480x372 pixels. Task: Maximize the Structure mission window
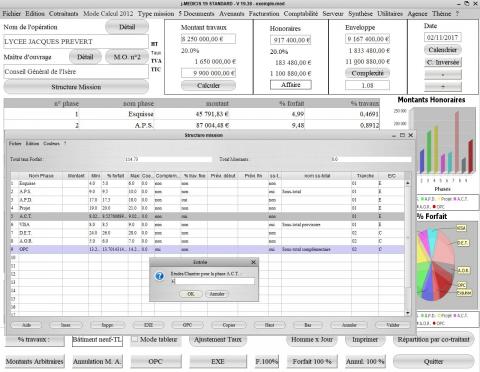[x=402, y=135]
